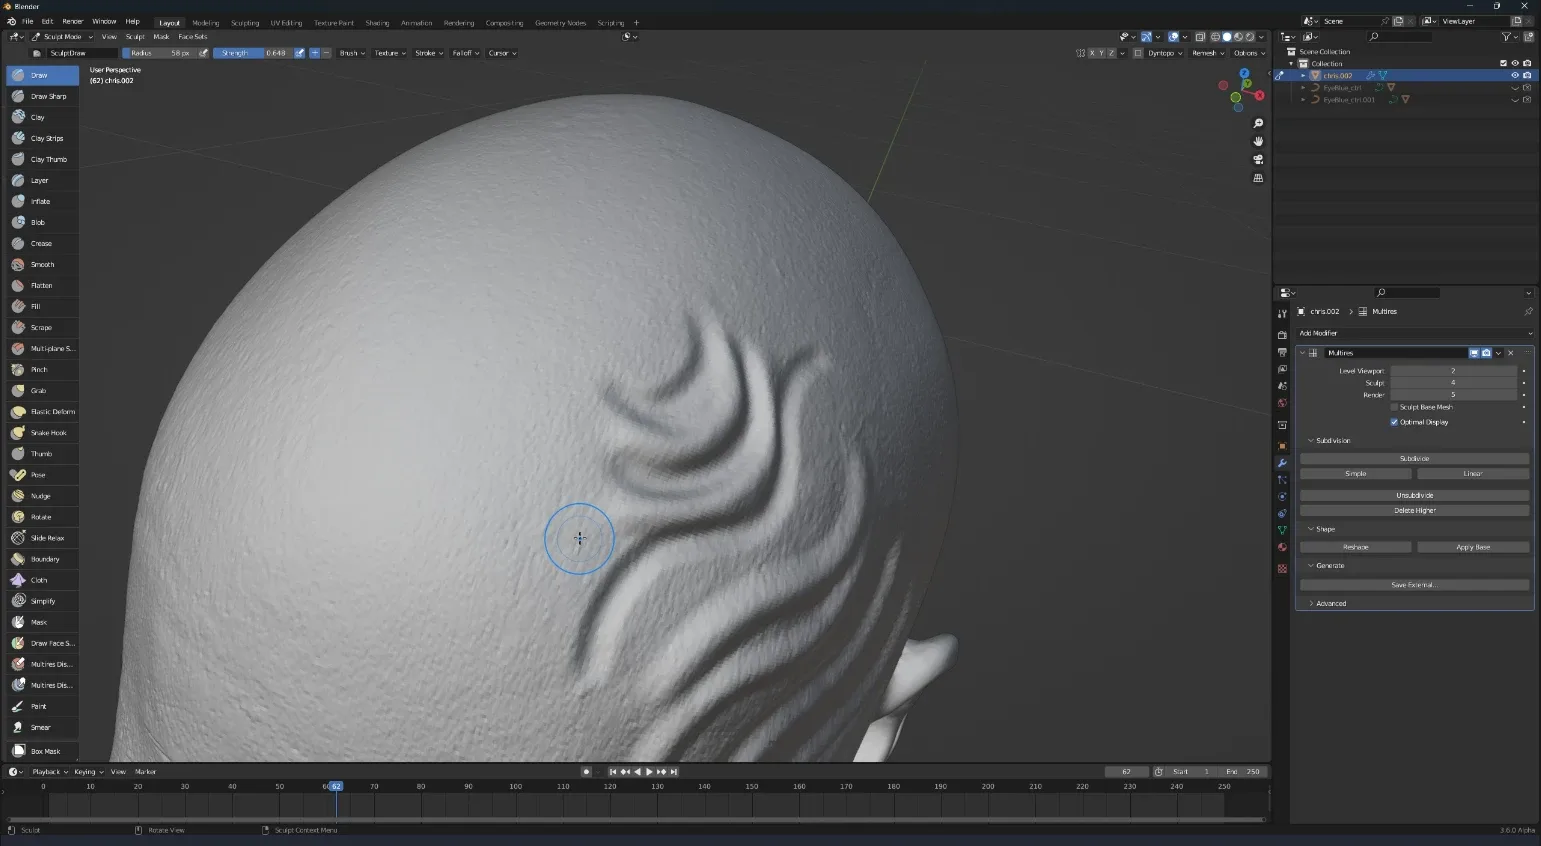Click the Unsubdivide button
The width and height of the screenshot is (1541, 846).
click(1414, 495)
